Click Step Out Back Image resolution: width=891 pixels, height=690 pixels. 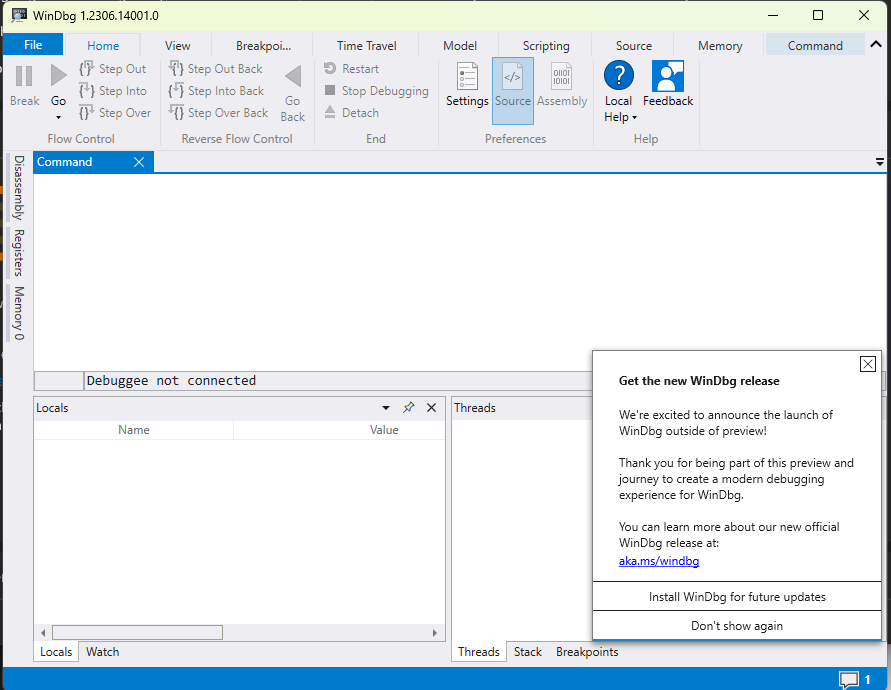215,69
